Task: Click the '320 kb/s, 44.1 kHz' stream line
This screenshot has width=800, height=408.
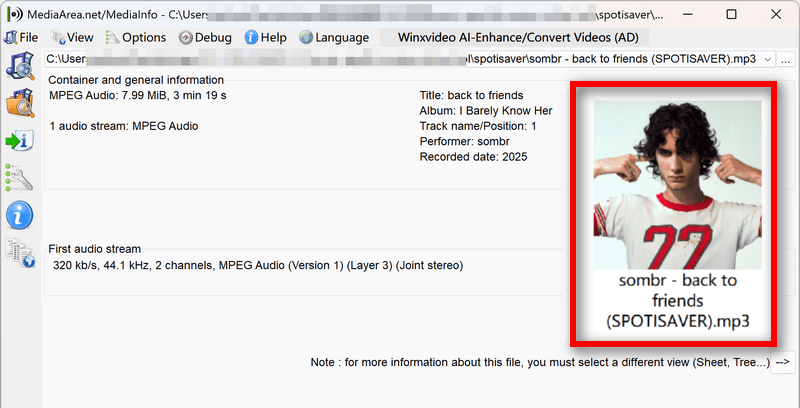Action: pyautogui.click(x=258, y=265)
